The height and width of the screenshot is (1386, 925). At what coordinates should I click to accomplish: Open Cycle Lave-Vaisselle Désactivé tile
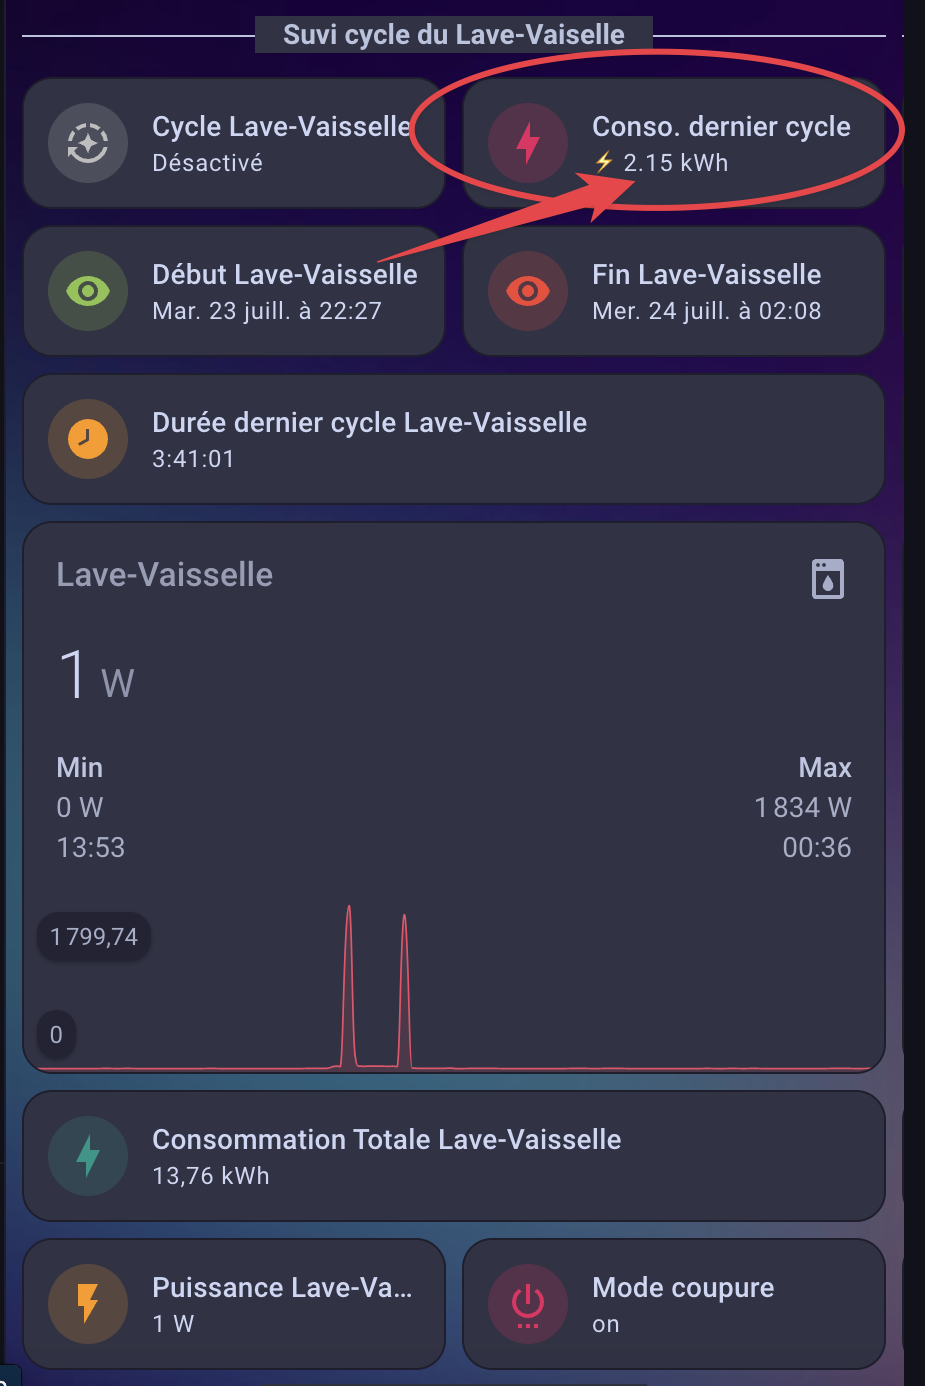tap(280, 143)
